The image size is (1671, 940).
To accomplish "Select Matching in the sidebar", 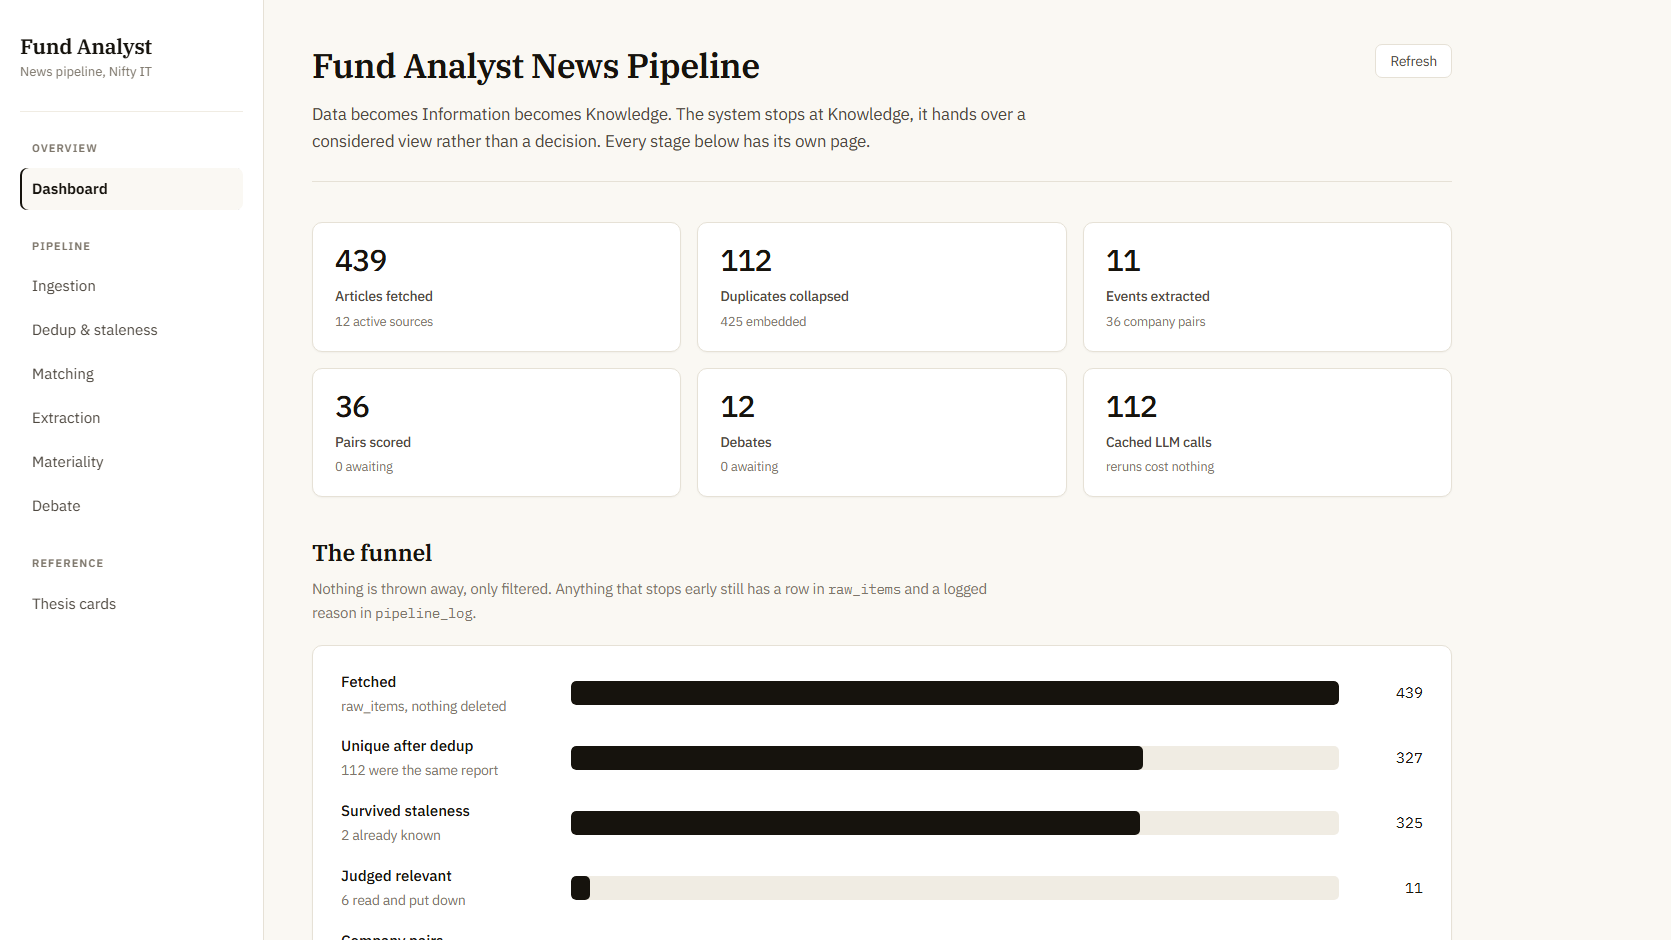I will pos(131,374).
